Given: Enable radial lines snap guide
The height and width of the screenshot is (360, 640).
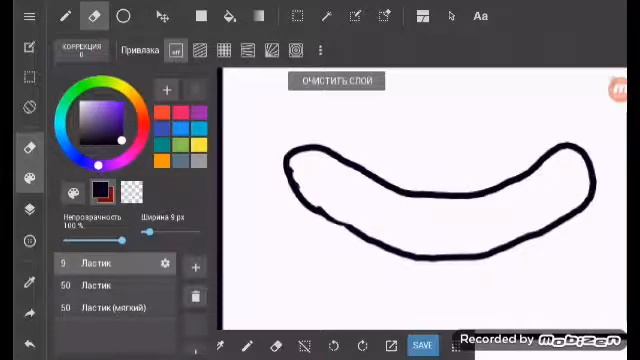Looking at the screenshot, I should tap(272, 51).
